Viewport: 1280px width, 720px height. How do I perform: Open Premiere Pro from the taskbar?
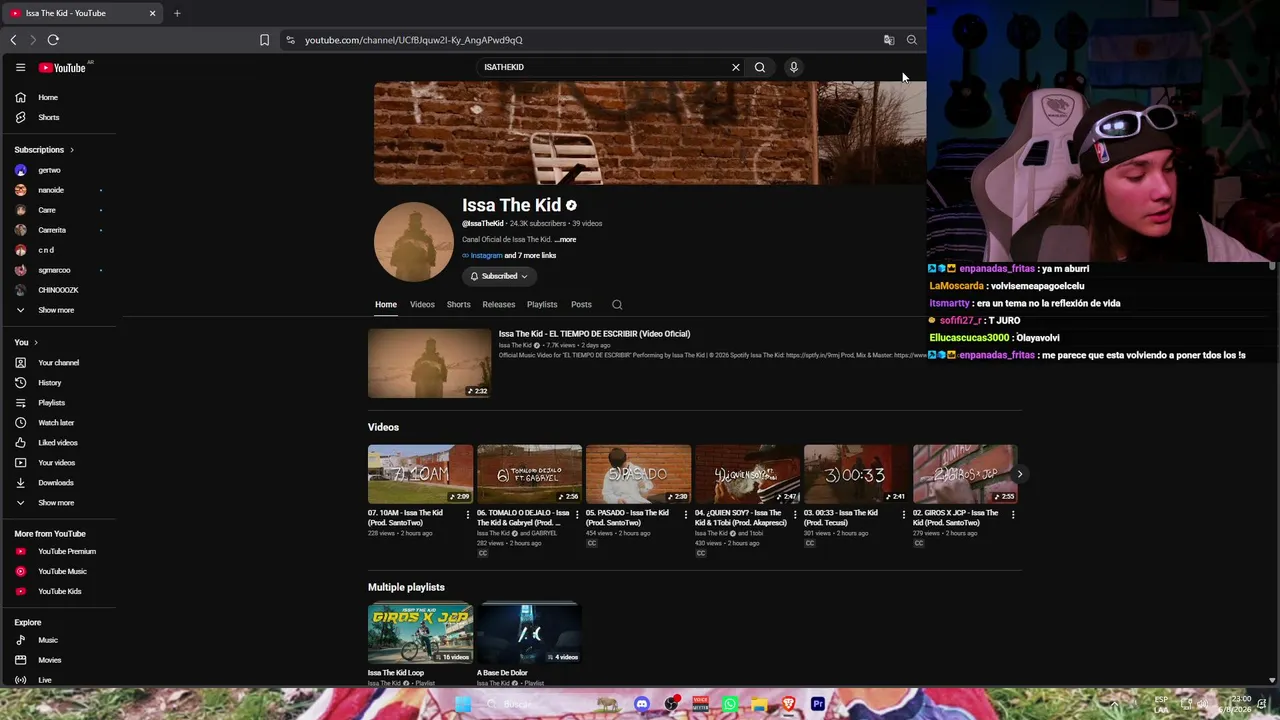[x=818, y=704]
